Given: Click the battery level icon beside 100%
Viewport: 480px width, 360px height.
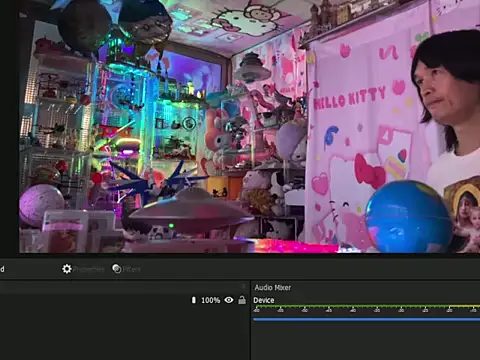Looking at the screenshot, I should (194, 300).
